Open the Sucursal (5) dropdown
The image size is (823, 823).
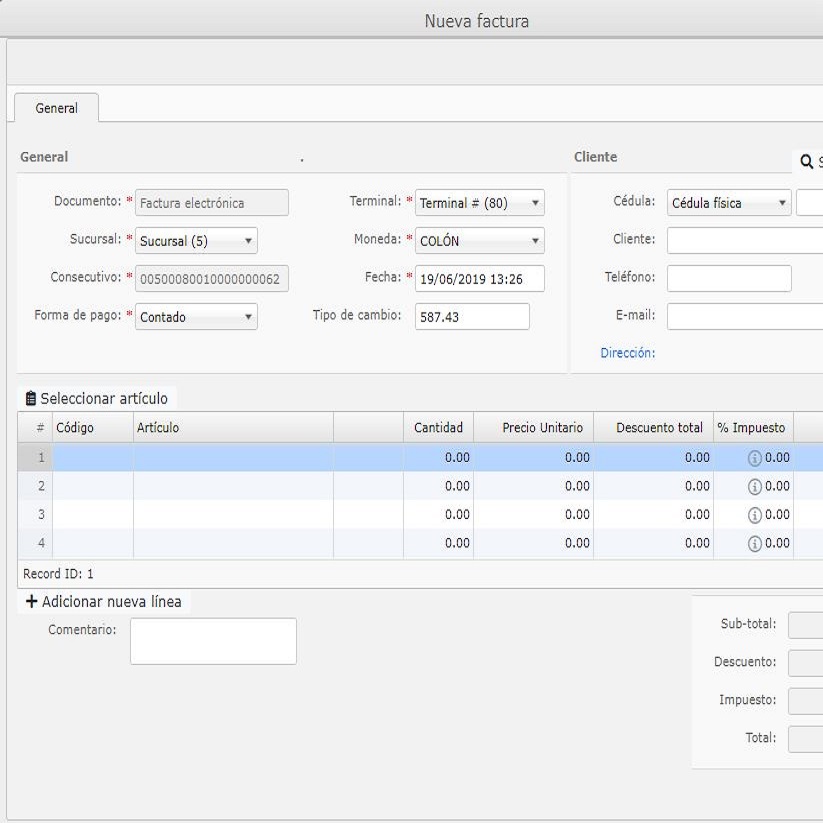click(x=195, y=241)
